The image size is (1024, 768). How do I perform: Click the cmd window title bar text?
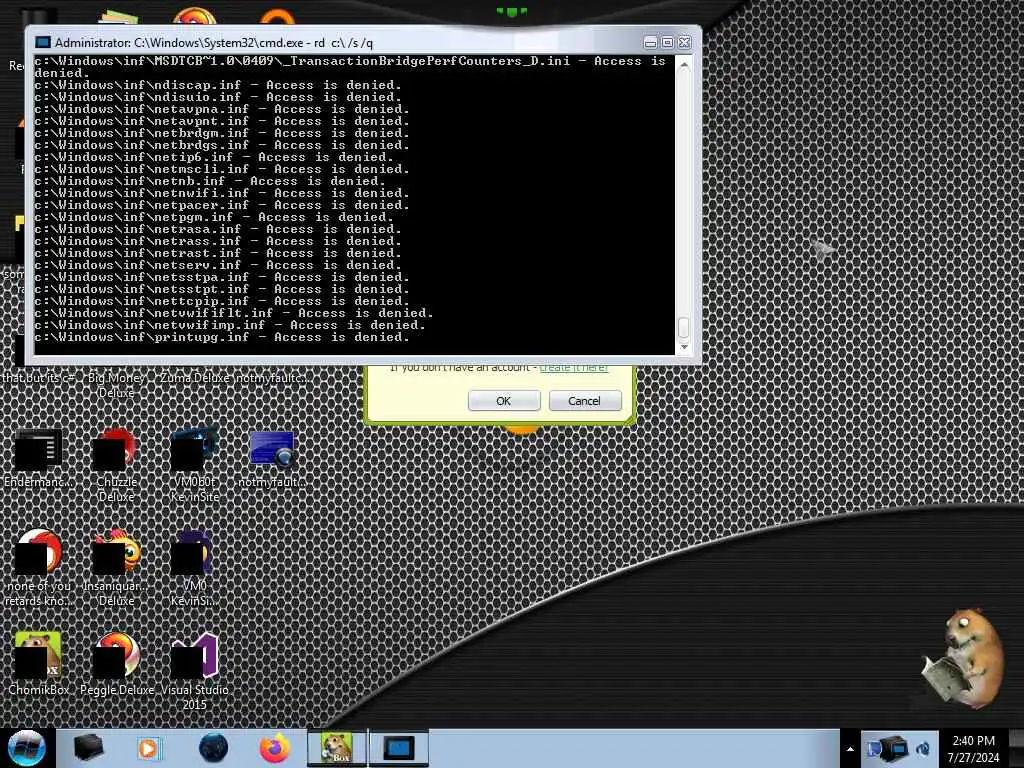(214, 43)
